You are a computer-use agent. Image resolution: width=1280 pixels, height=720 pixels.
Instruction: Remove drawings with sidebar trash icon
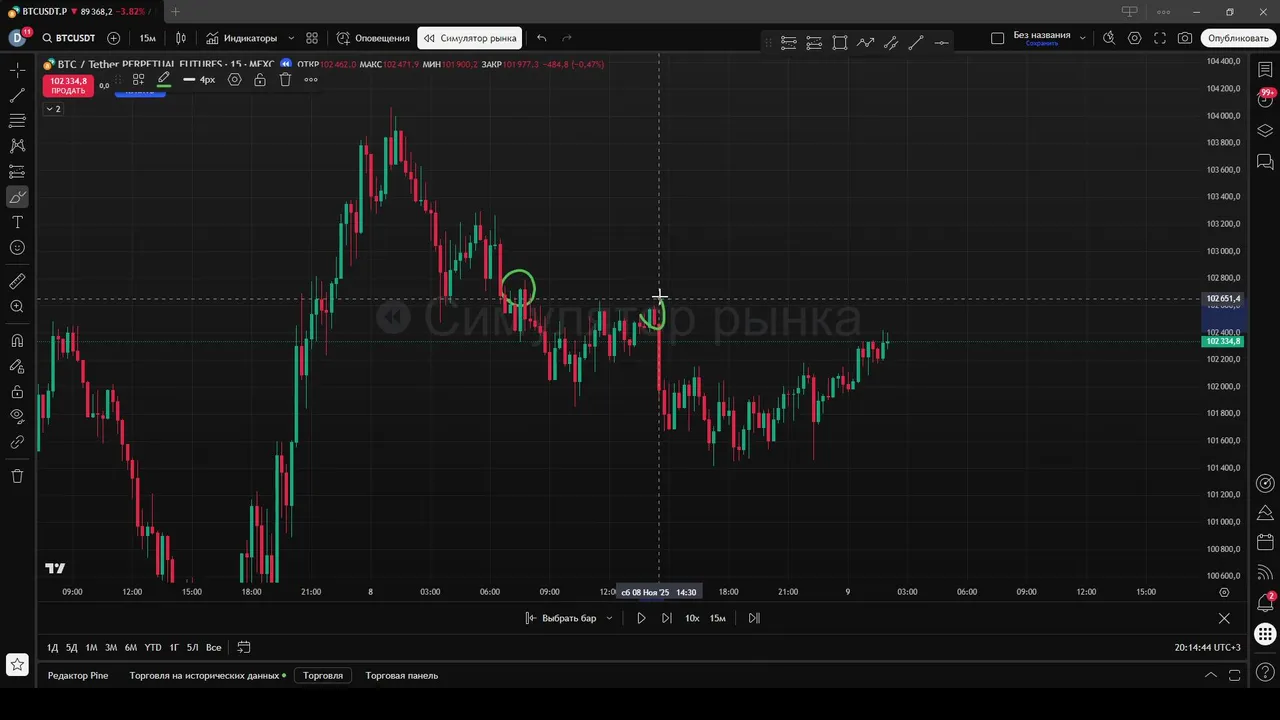17,476
